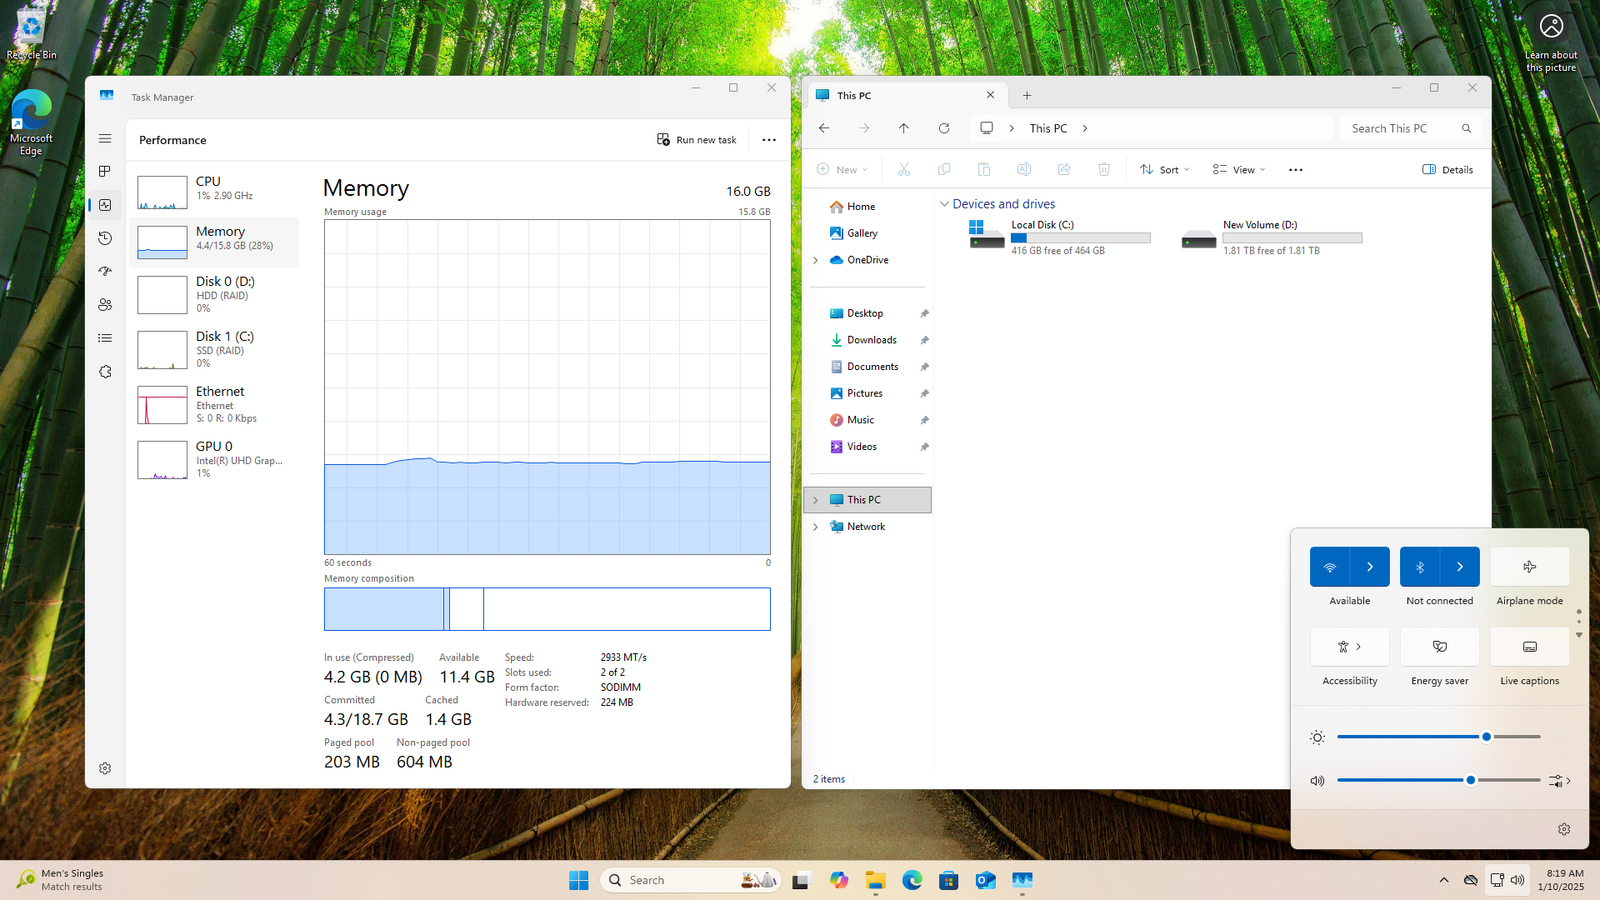Open App history in Task Manager sidebar
This screenshot has height=900, width=1600.
tap(105, 238)
